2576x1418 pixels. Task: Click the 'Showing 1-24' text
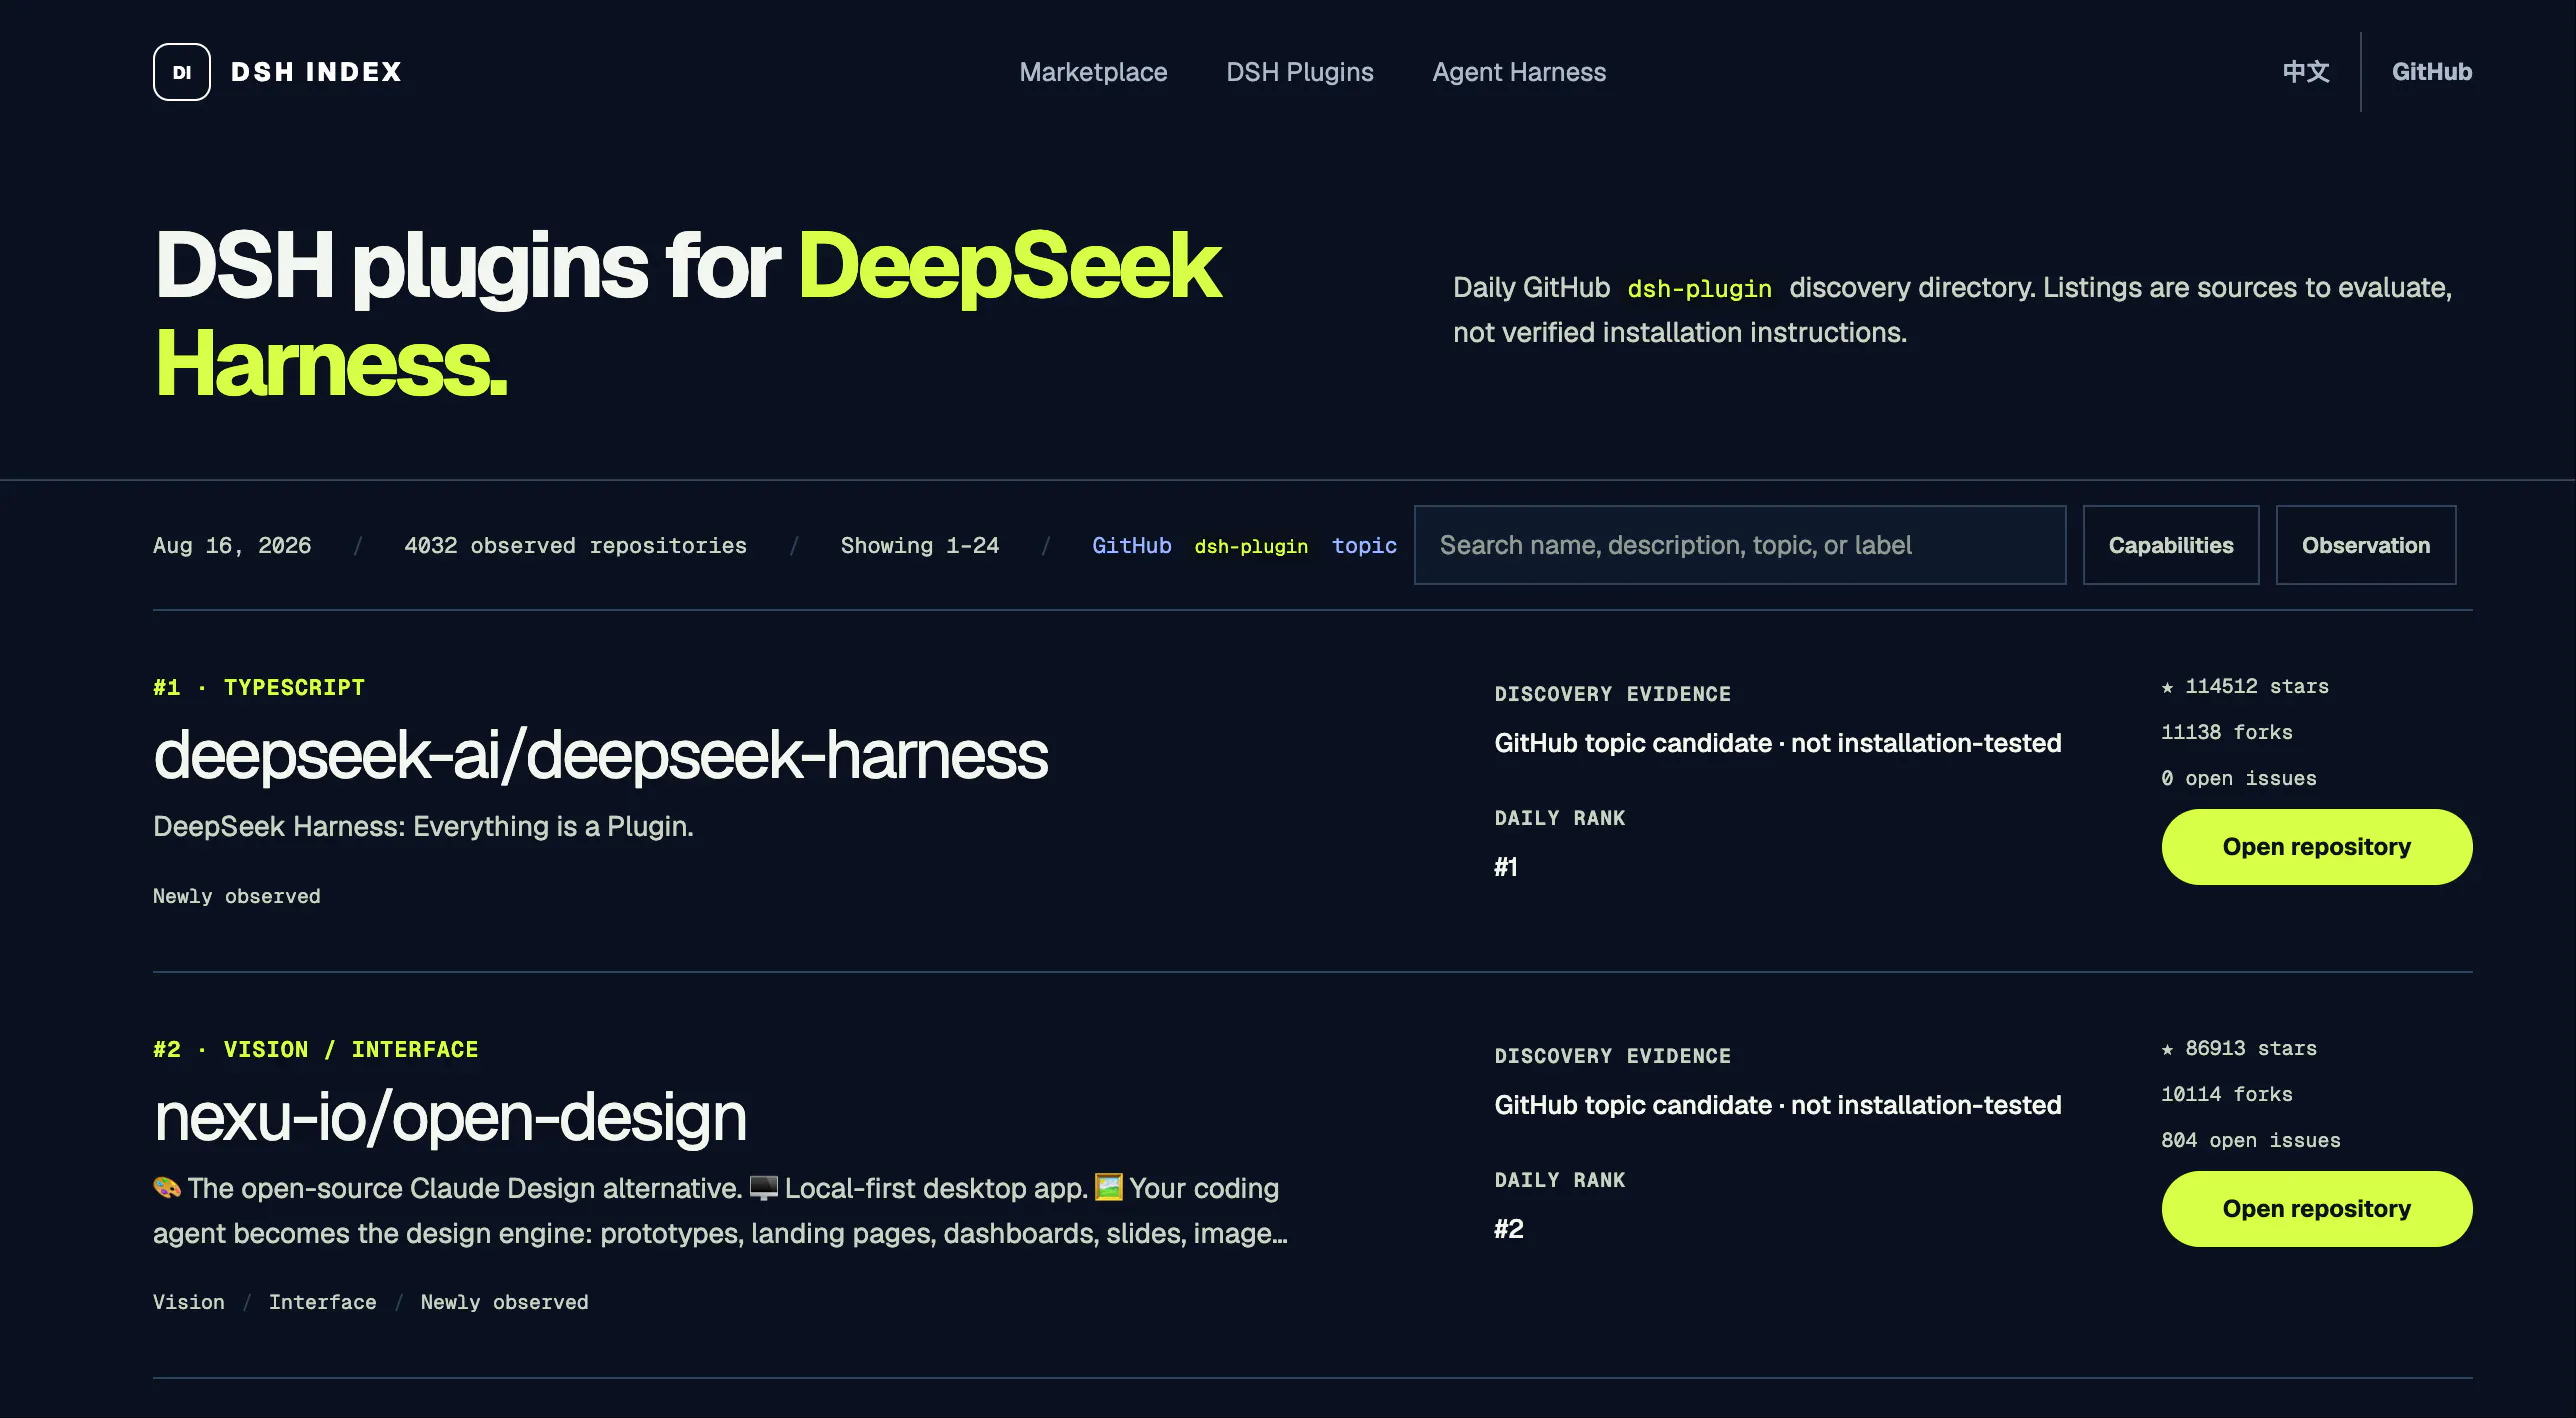click(x=920, y=546)
